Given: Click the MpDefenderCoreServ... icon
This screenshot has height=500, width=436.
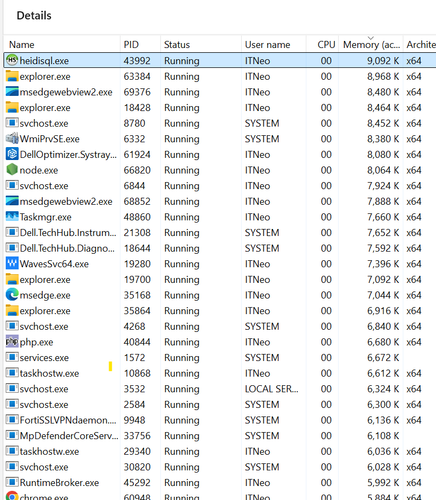Looking at the screenshot, I should [12, 435].
